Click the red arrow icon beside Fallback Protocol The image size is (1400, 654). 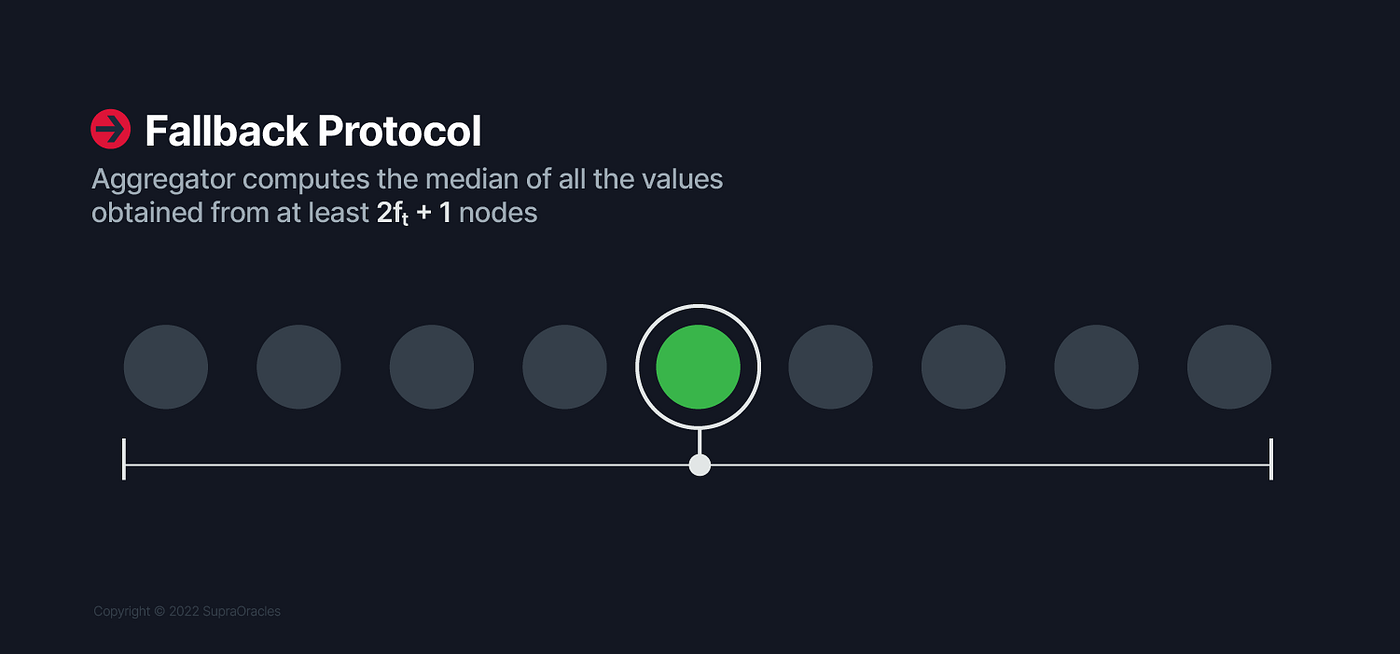click(x=111, y=129)
